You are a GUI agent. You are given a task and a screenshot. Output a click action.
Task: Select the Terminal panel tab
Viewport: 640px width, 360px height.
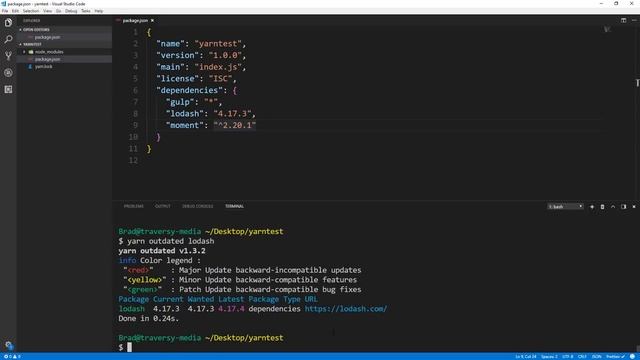[x=234, y=207]
